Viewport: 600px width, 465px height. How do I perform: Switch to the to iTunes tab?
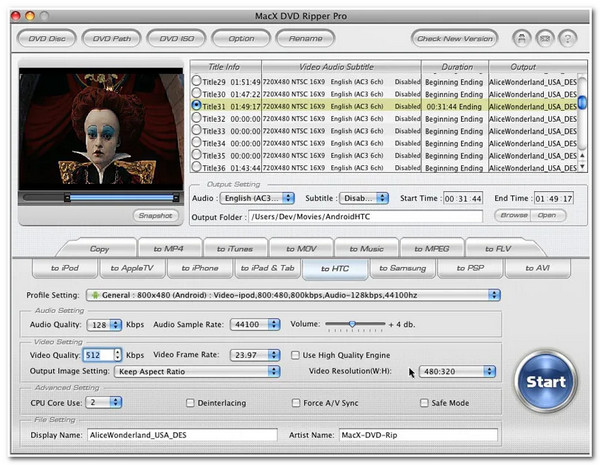point(235,249)
